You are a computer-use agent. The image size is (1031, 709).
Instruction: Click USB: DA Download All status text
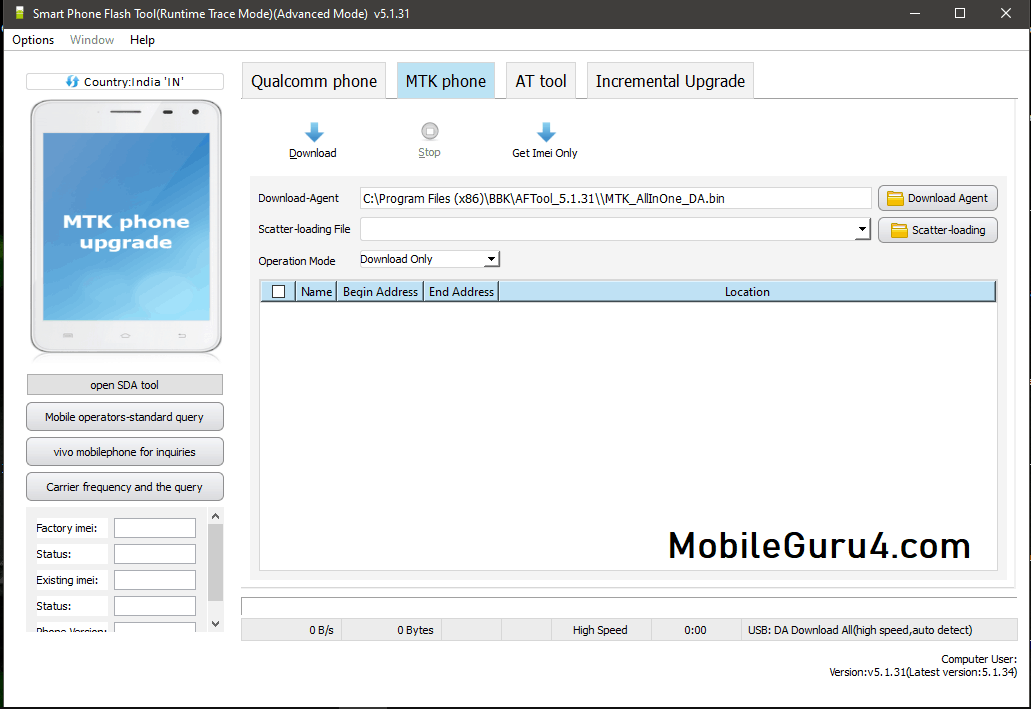[x=860, y=630]
